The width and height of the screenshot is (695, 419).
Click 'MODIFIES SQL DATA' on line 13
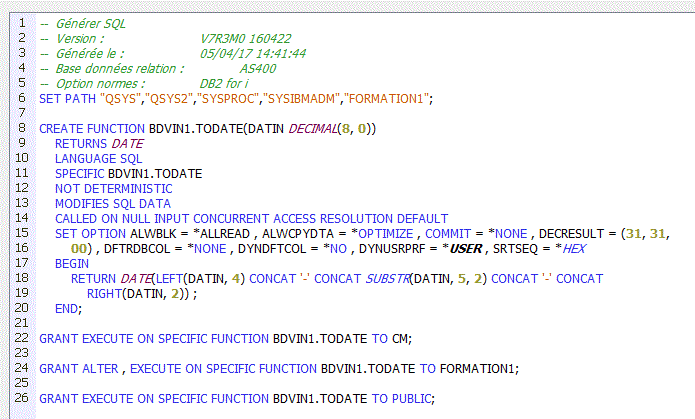tap(113, 204)
